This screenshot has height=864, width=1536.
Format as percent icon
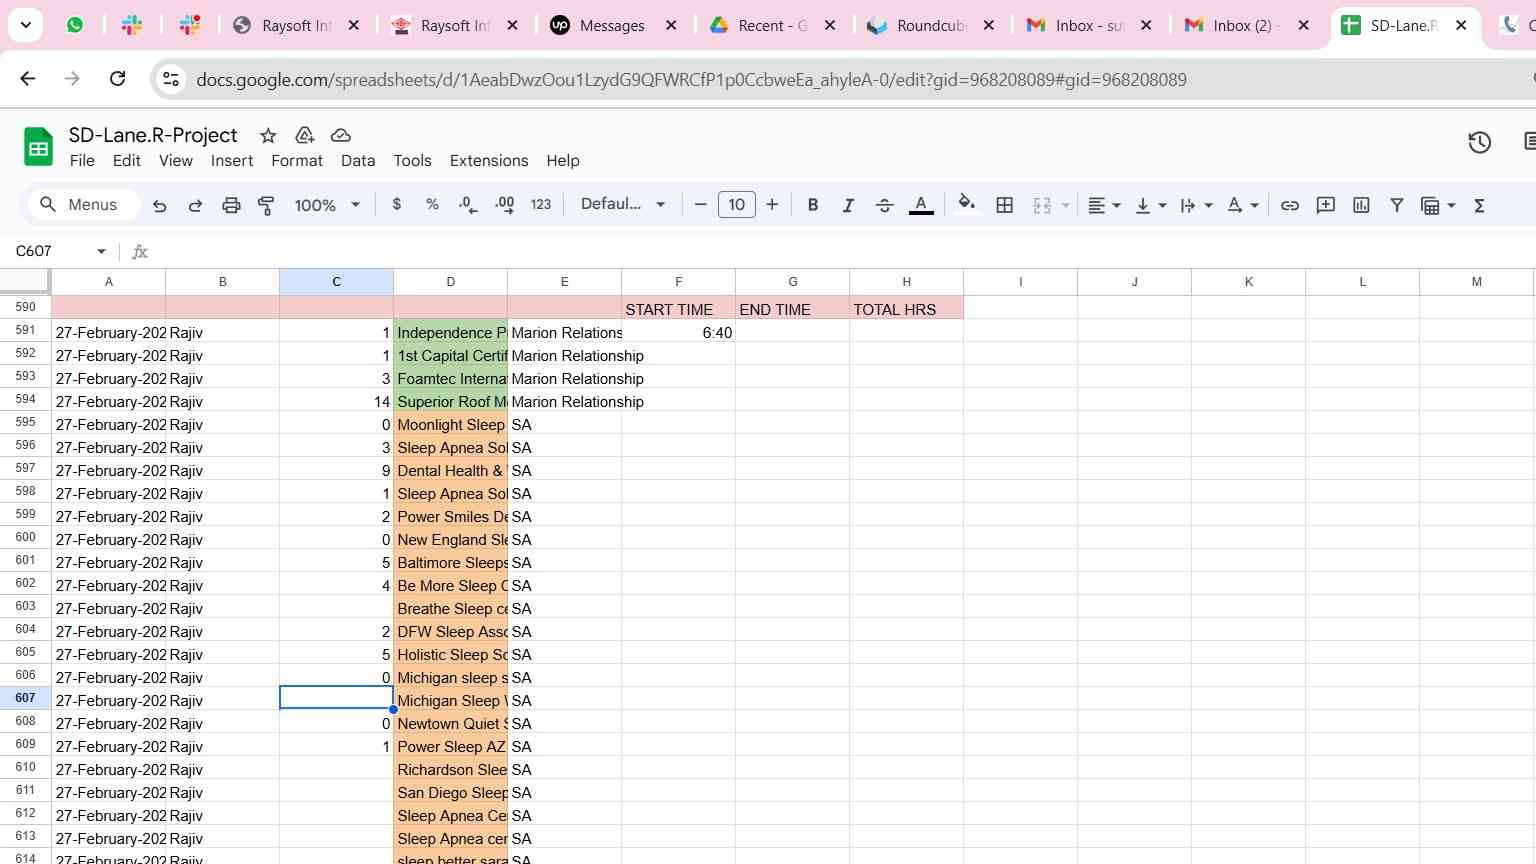point(432,204)
